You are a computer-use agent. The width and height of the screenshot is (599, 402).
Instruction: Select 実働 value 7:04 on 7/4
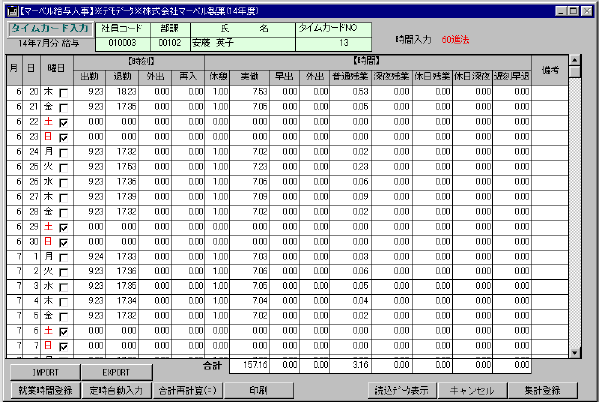249,301
